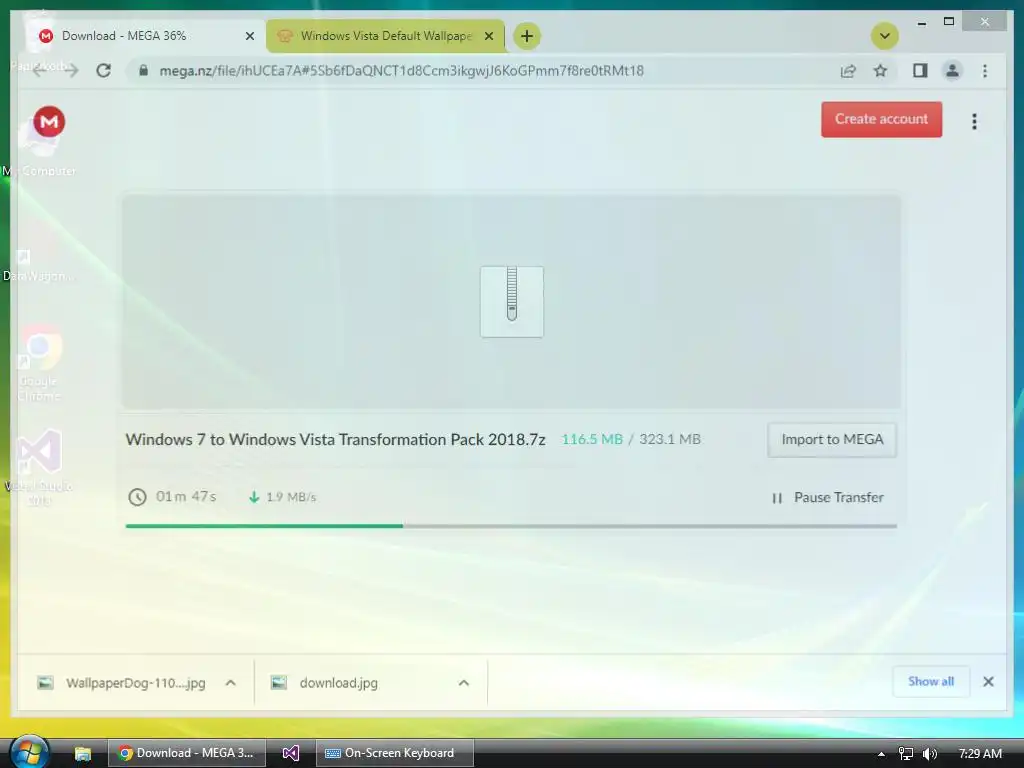Expand options for download.jpg item
This screenshot has width=1024, height=768.
464,683
